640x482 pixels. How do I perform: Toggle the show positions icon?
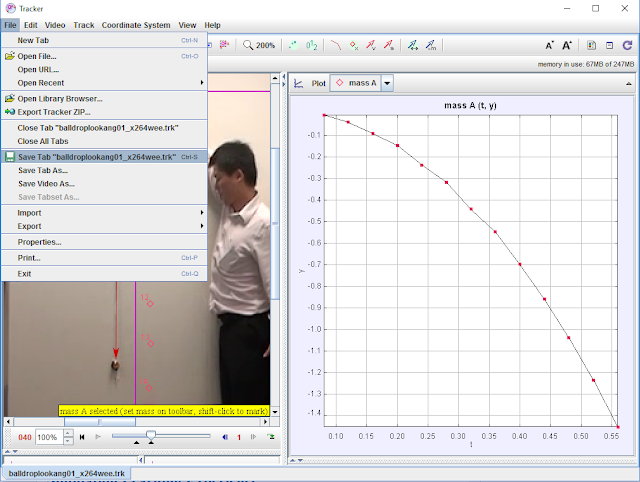pos(354,45)
